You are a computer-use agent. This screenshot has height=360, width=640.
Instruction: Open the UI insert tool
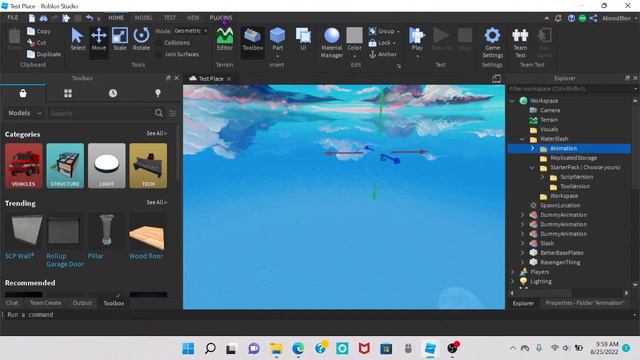[303, 39]
